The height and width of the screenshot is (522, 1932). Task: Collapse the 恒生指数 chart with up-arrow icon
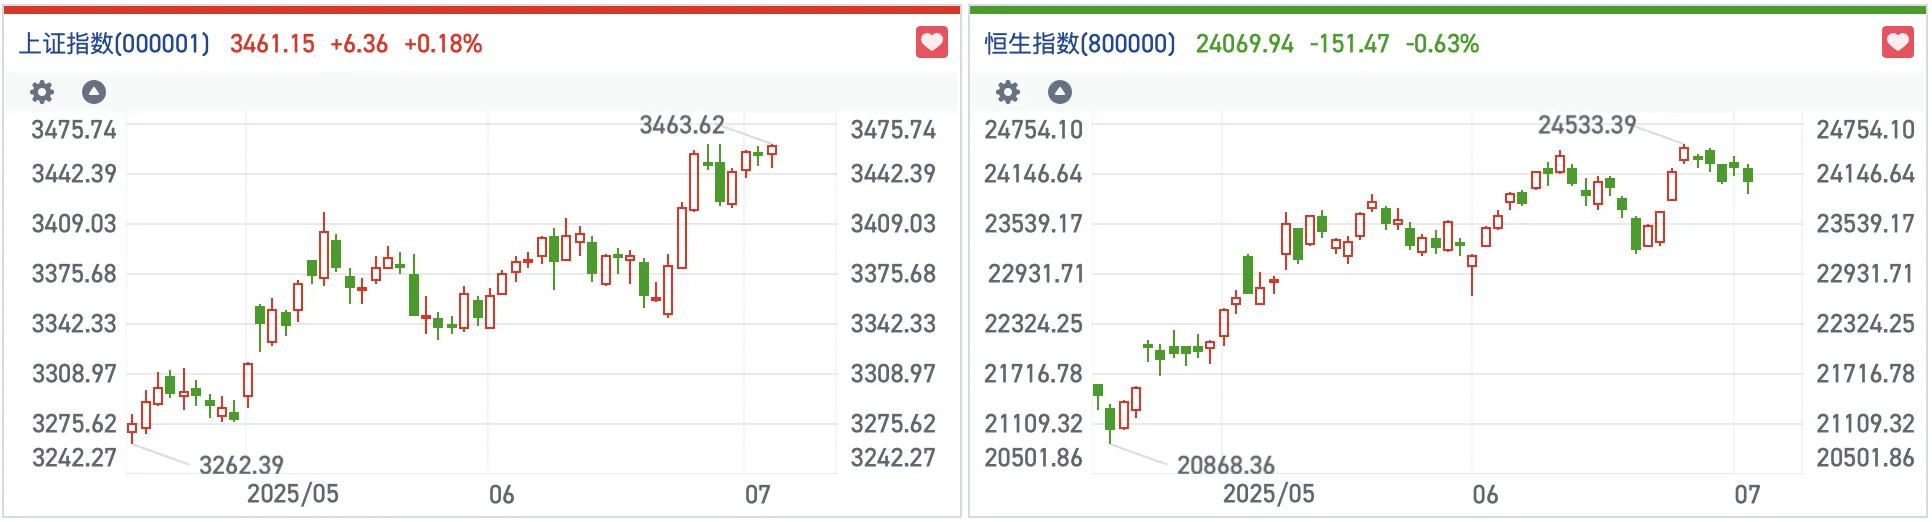tap(1060, 93)
